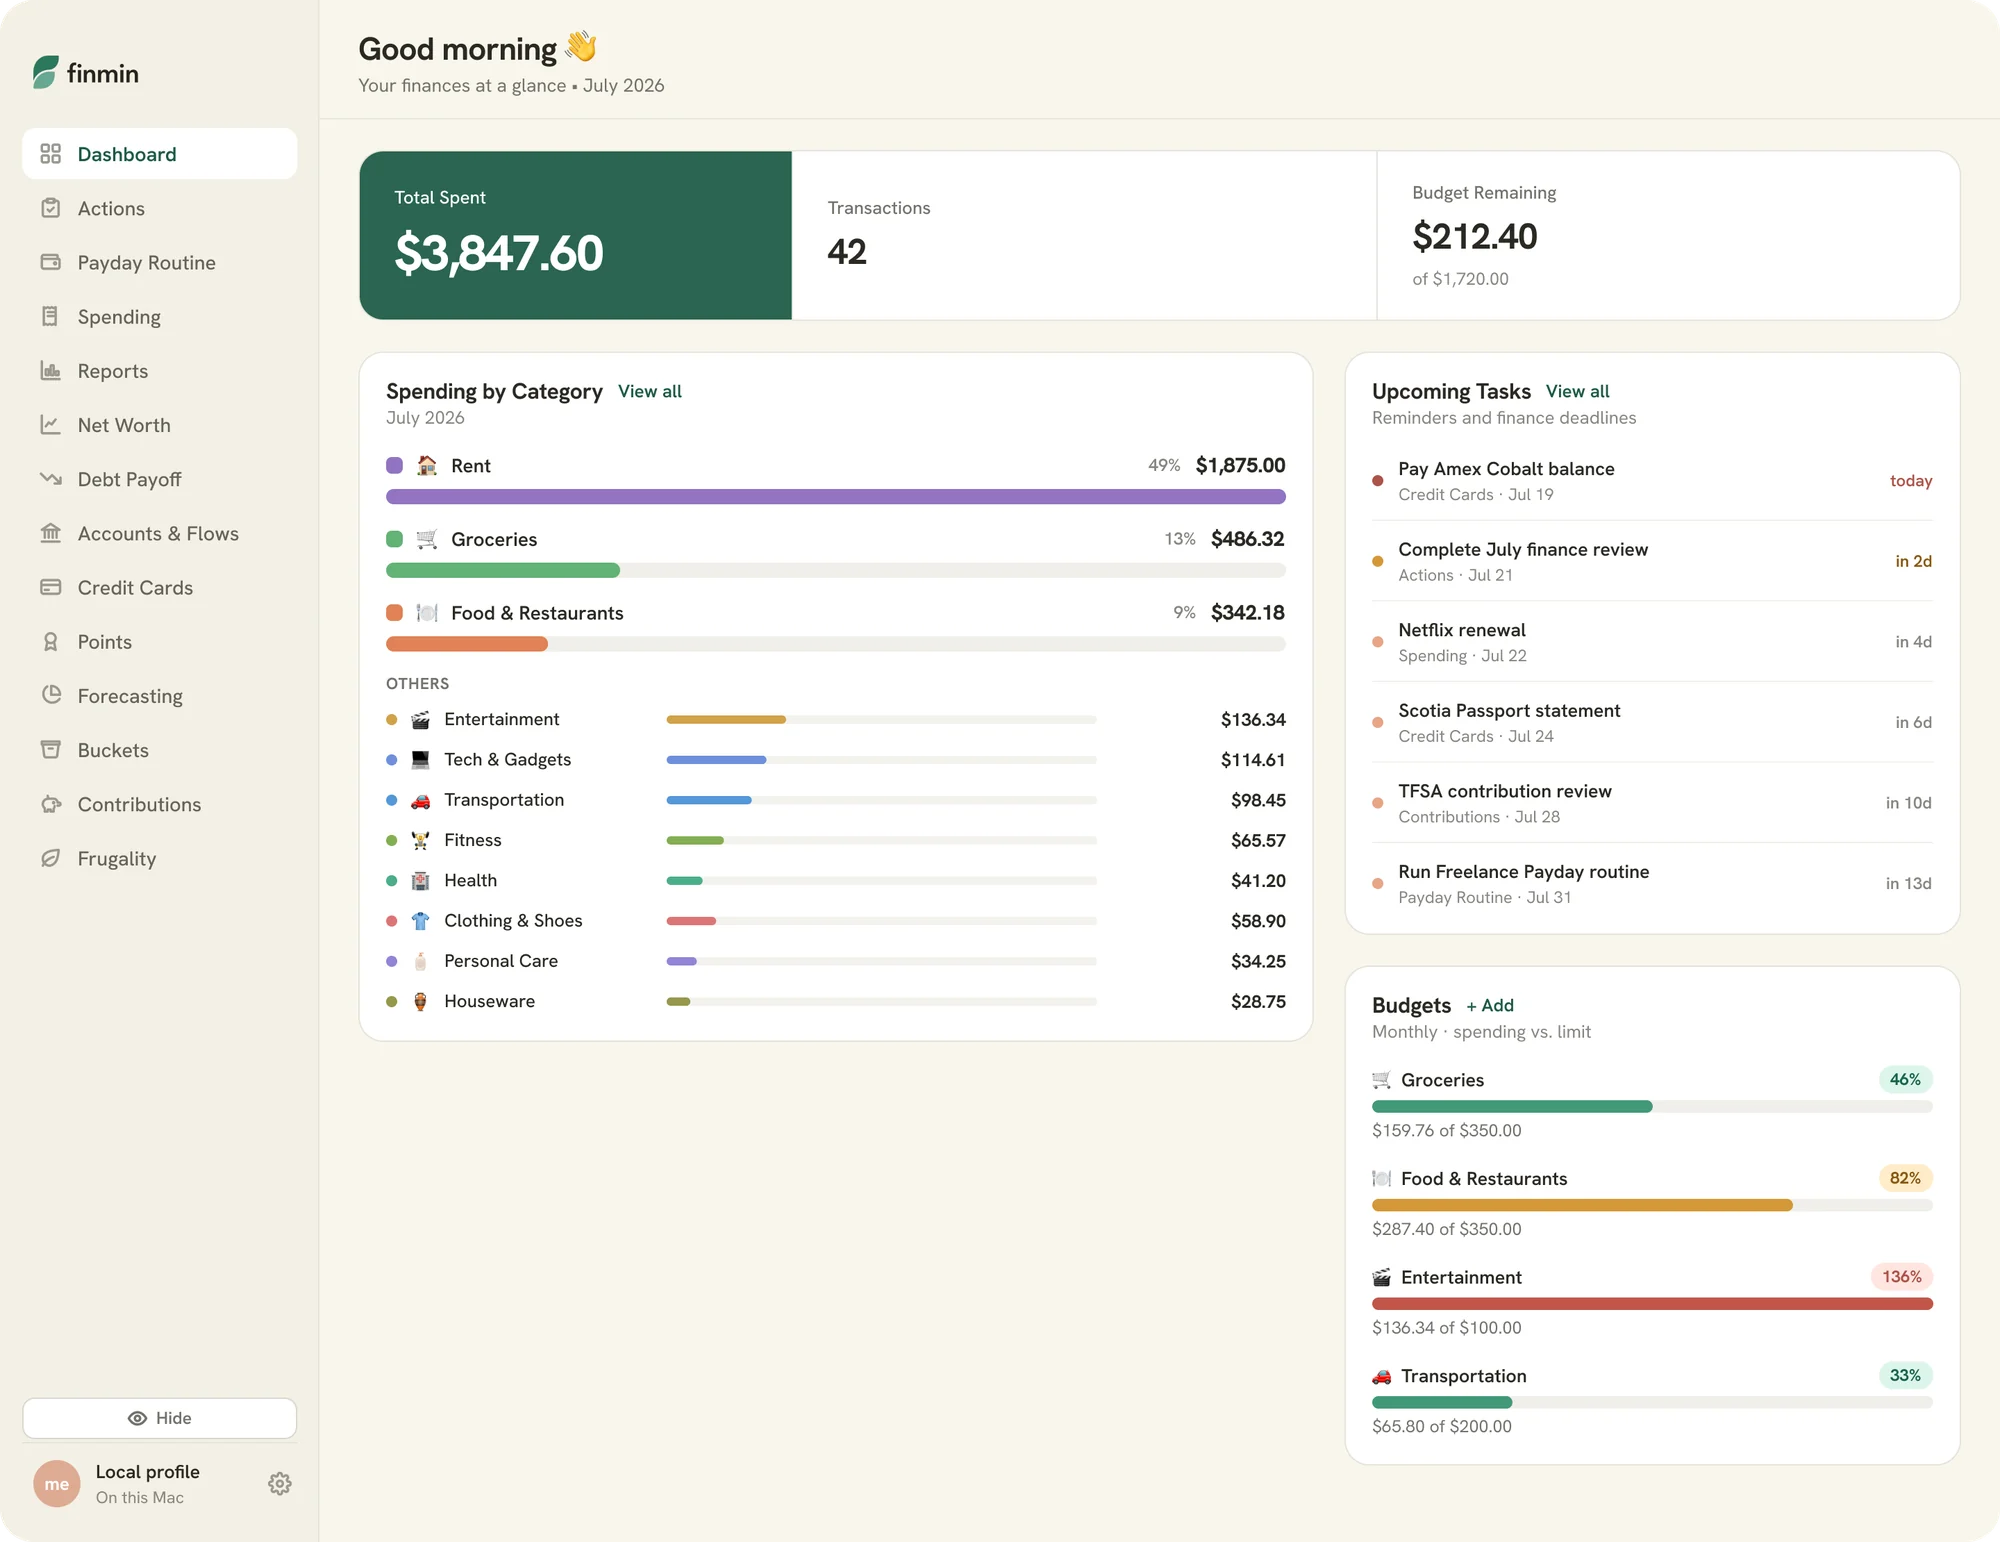The width and height of the screenshot is (2000, 1542).
Task: Click the 'today' due label
Action: [x=1911, y=480]
